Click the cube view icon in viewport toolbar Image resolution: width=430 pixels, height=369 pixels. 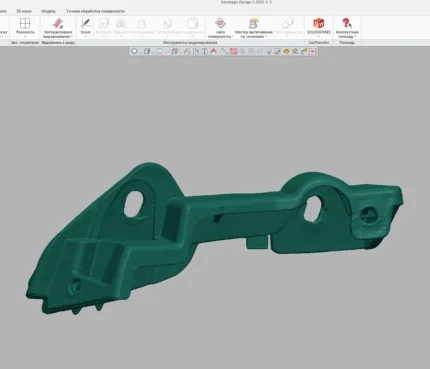[147, 51]
